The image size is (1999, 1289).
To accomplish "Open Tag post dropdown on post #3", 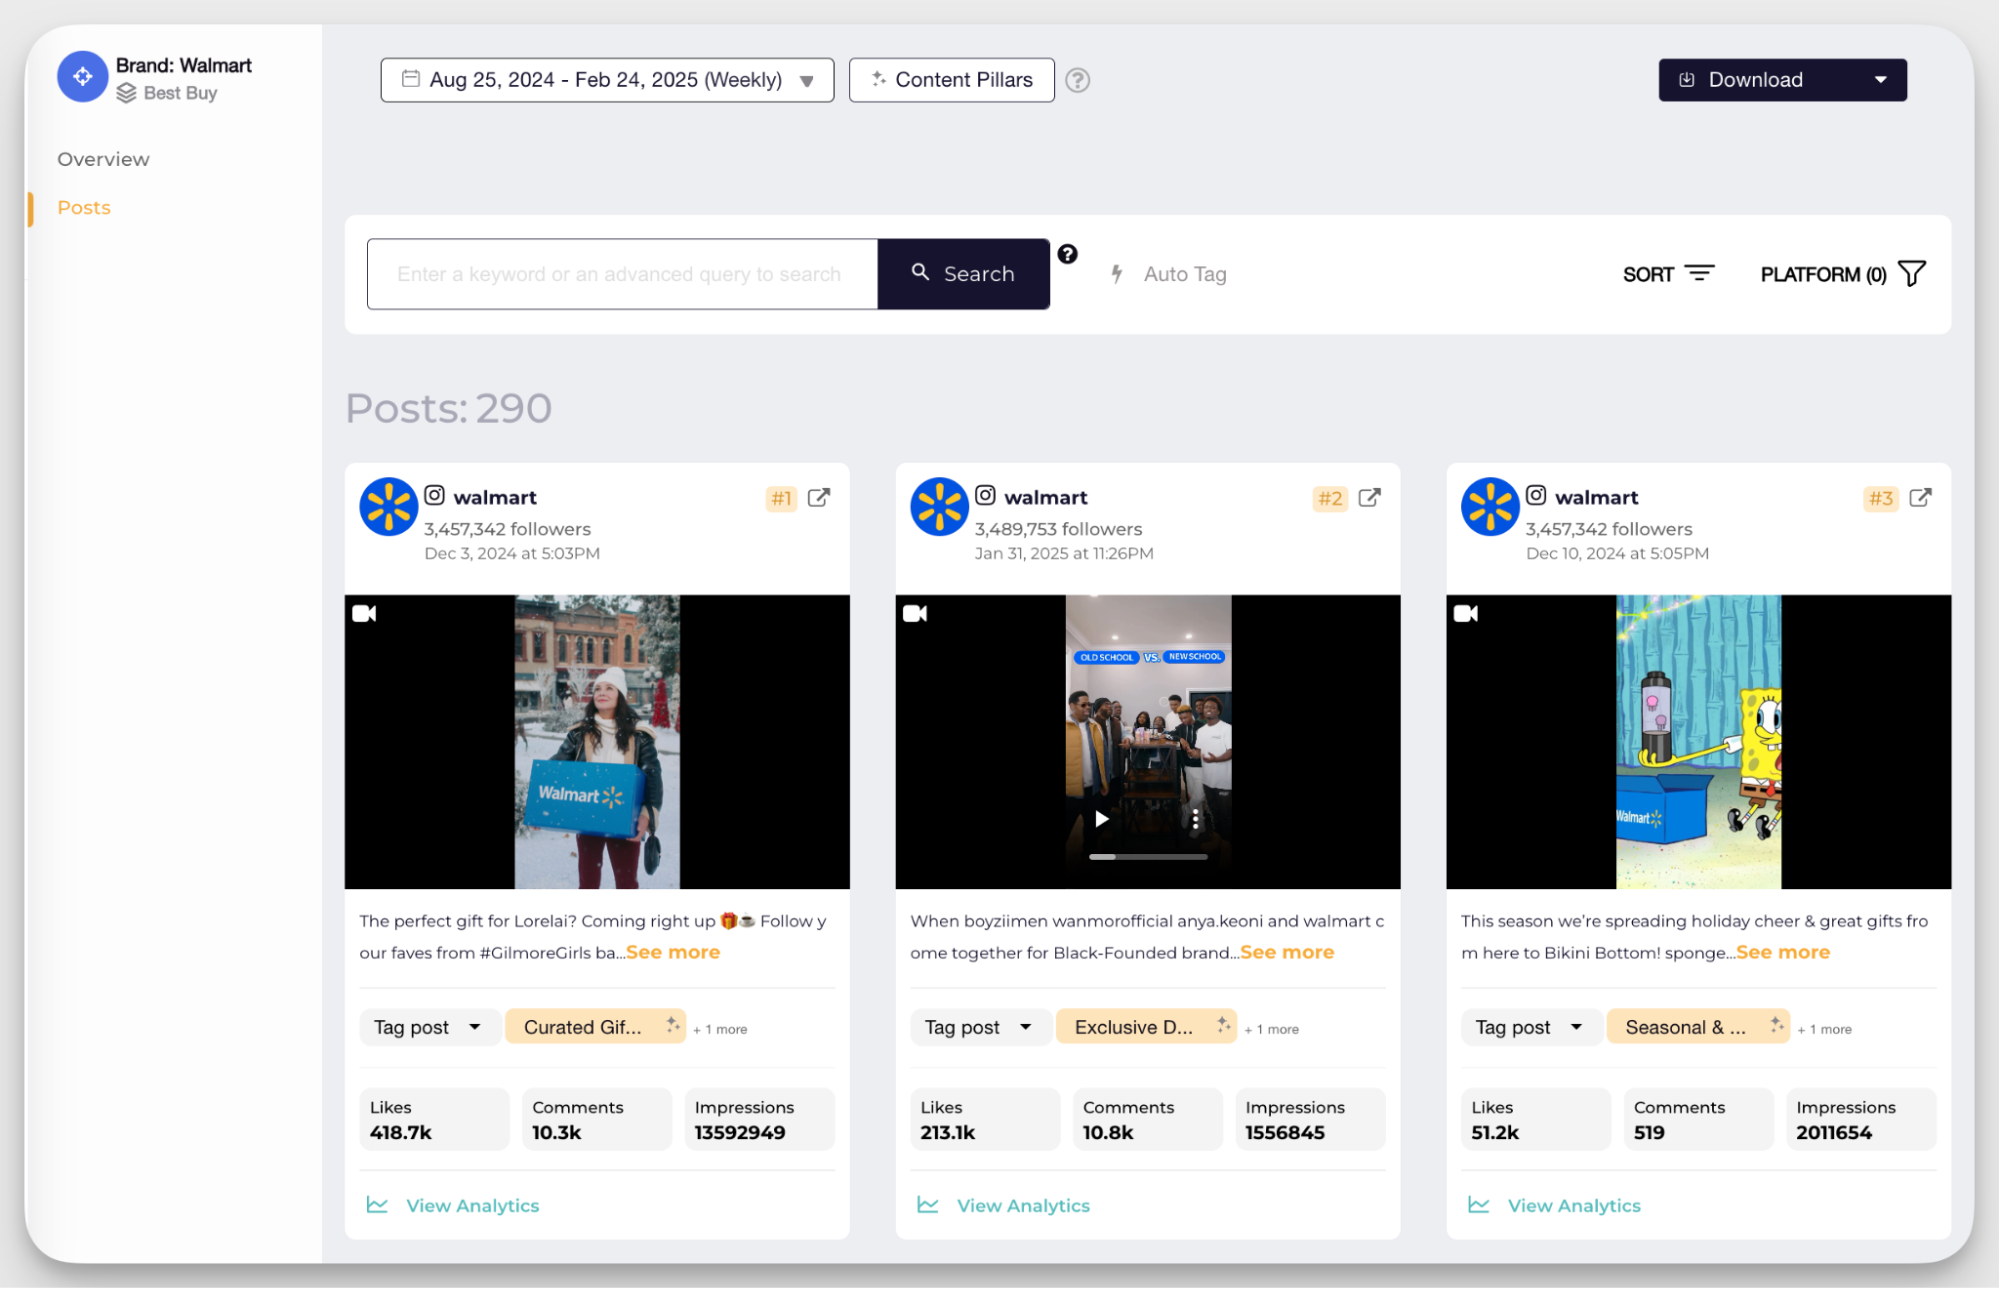I will [1530, 1027].
